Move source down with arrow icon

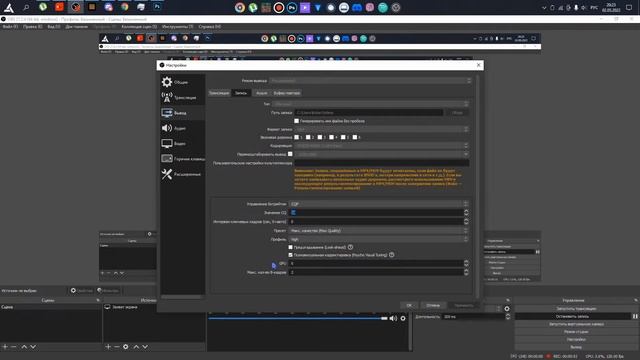pyautogui.click(x=145, y=347)
